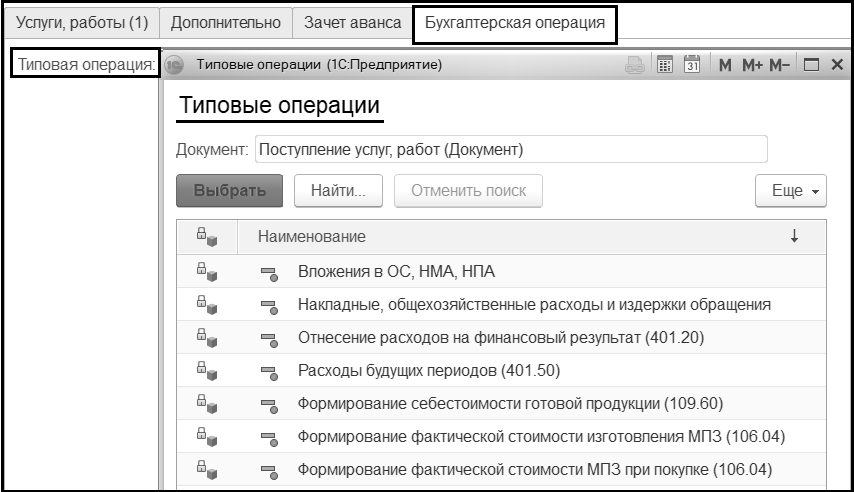Click the lock icon in the table header
The width and height of the screenshot is (854, 492).
(207, 237)
